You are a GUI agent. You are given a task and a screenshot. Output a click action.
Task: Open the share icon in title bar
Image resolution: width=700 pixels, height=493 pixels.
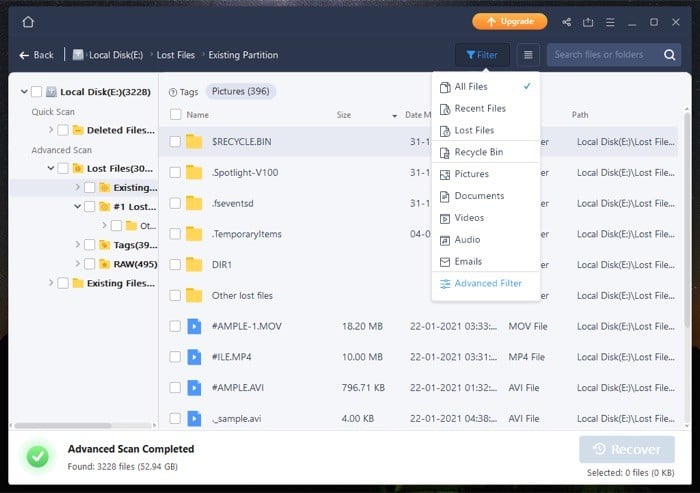pos(567,22)
